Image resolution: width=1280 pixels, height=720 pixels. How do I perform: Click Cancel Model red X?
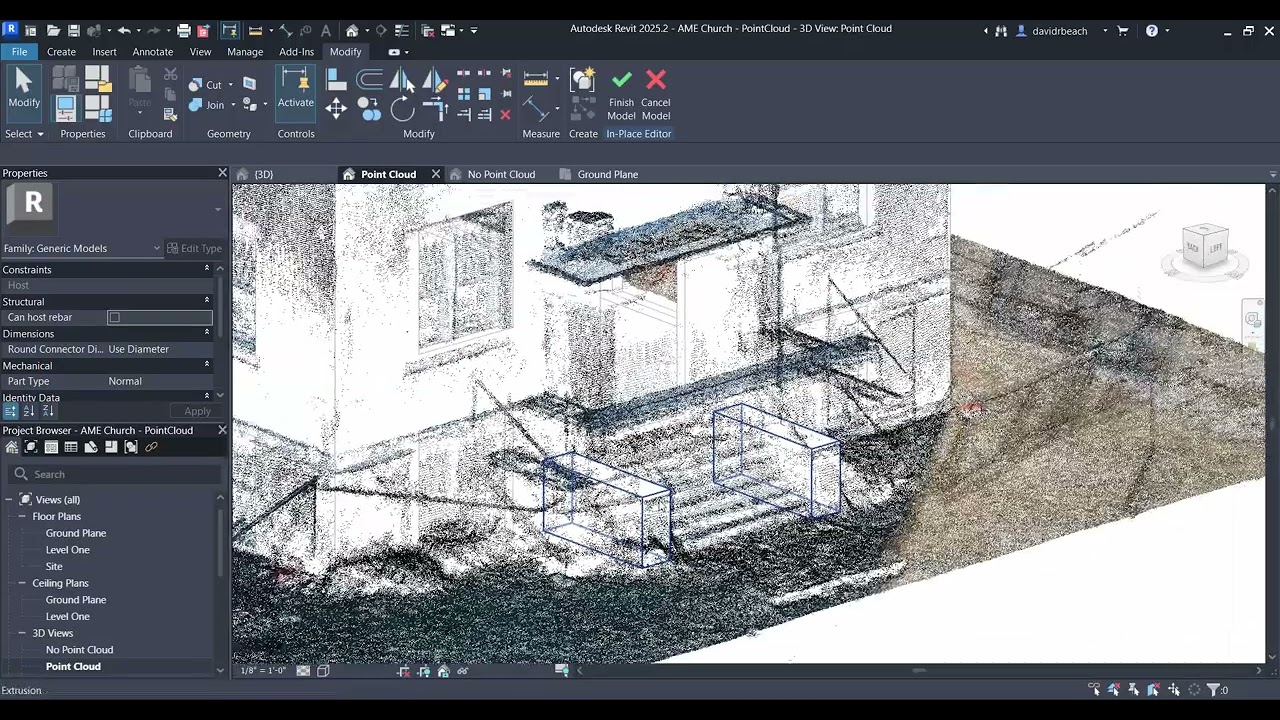(656, 95)
